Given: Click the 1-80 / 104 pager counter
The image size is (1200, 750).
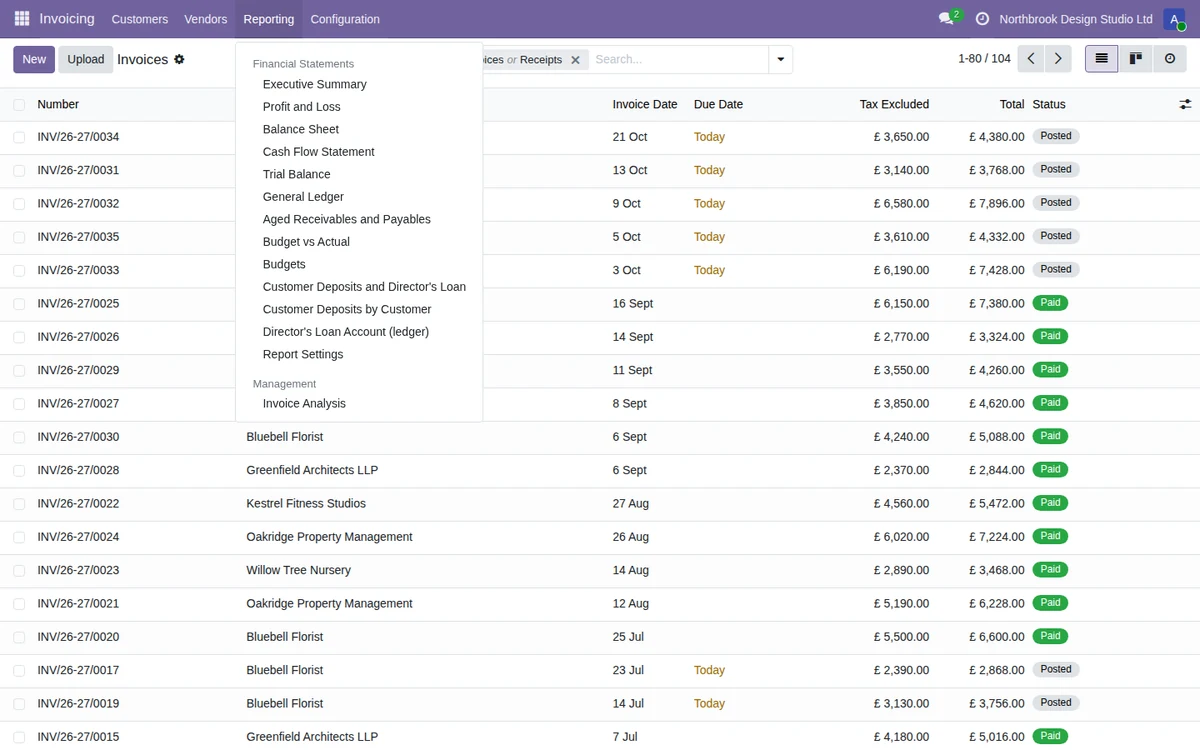Looking at the screenshot, I should pyautogui.click(x=984, y=59).
